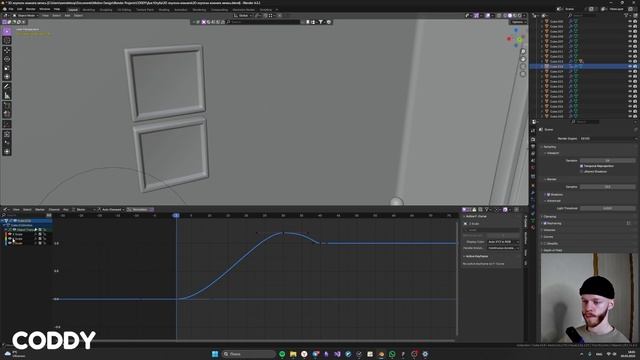Image resolution: width=640 pixels, height=360 pixels.
Task: Click the Windows taskbar search box
Action: pyautogui.click(x=249, y=354)
